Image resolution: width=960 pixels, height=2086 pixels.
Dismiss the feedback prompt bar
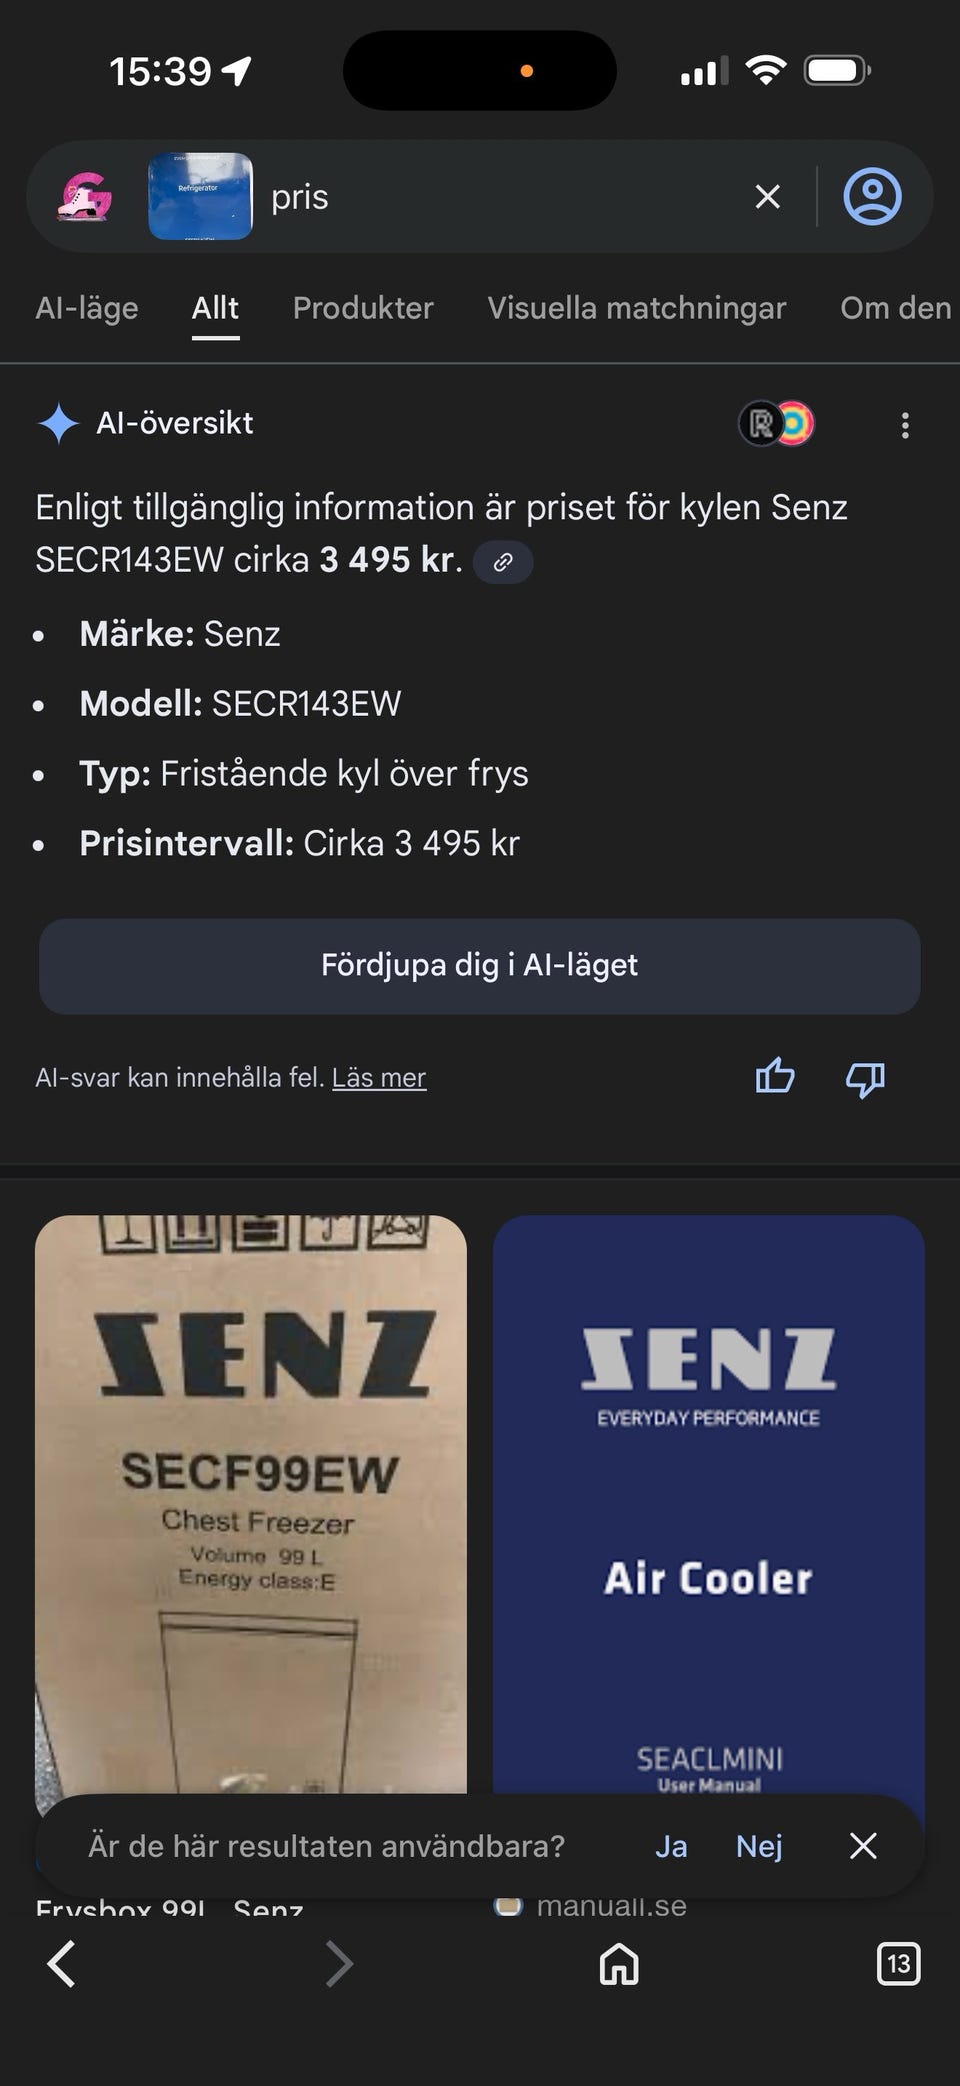point(863,1846)
